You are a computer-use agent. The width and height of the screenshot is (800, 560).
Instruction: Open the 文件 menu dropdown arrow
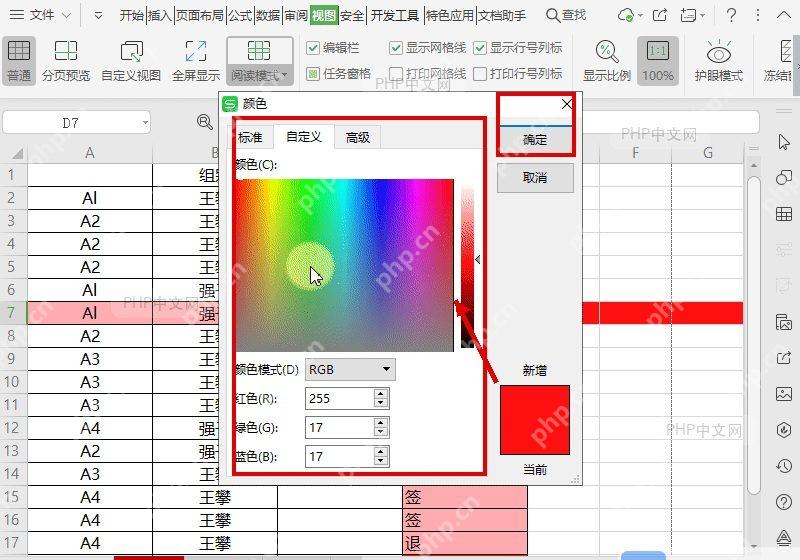66,16
